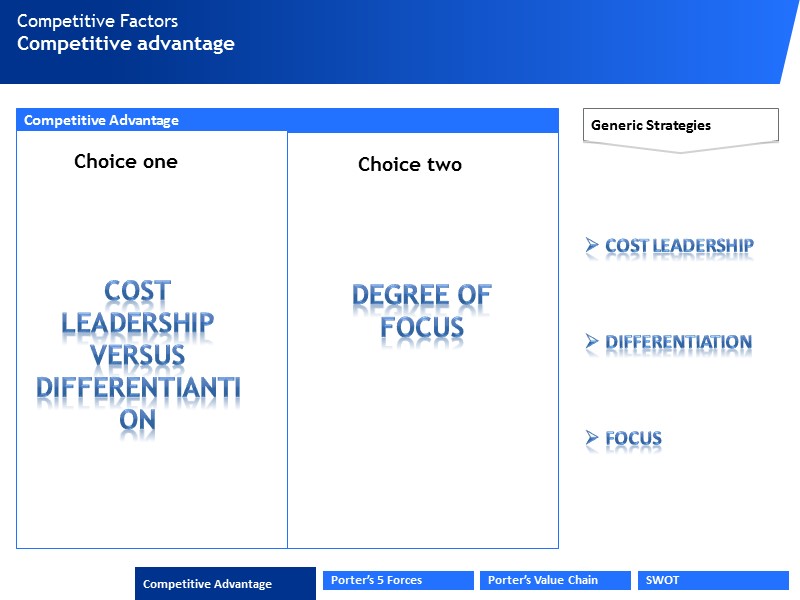Switch to Porter's Value Chain tab

pyautogui.click(x=555, y=580)
